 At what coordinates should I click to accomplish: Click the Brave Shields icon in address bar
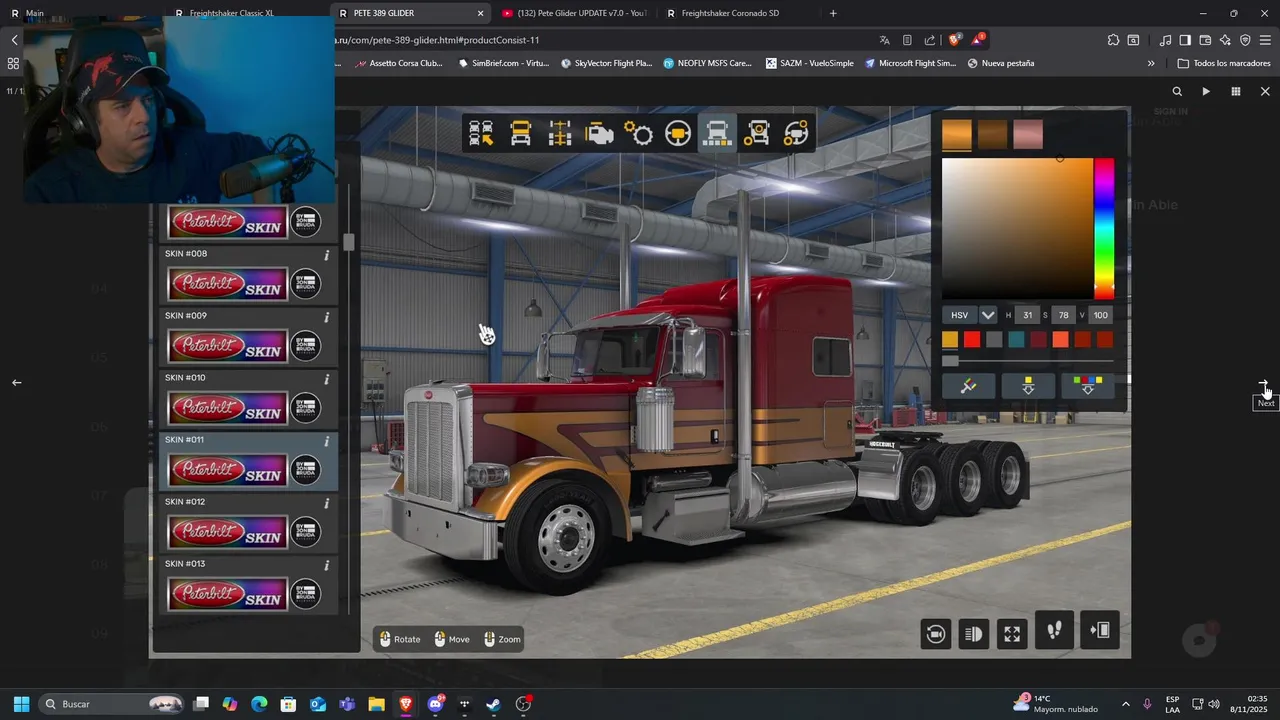click(x=954, y=40)
